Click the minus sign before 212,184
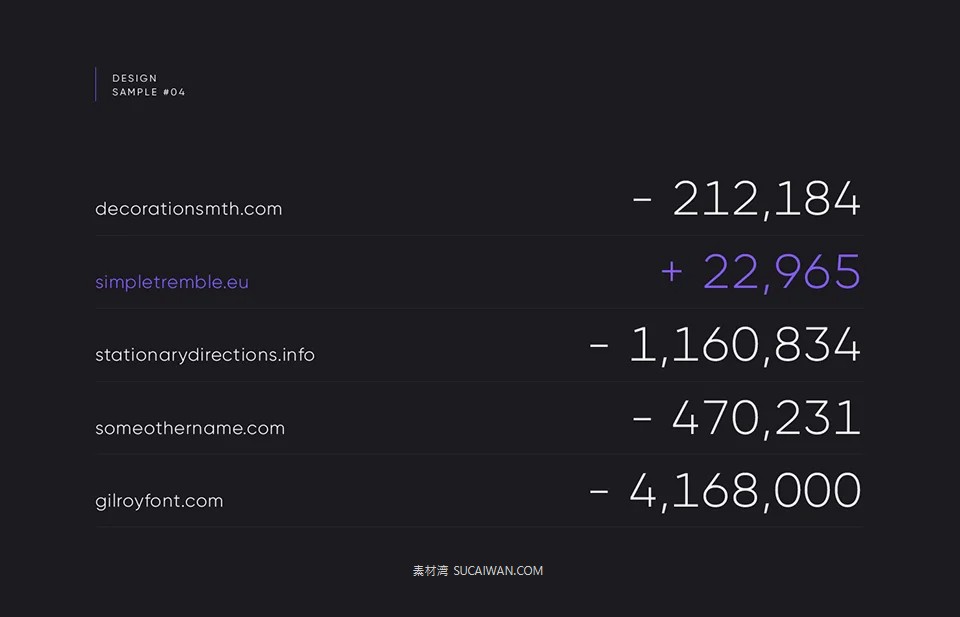Viewport: 960px width, 617px height. 642,199
